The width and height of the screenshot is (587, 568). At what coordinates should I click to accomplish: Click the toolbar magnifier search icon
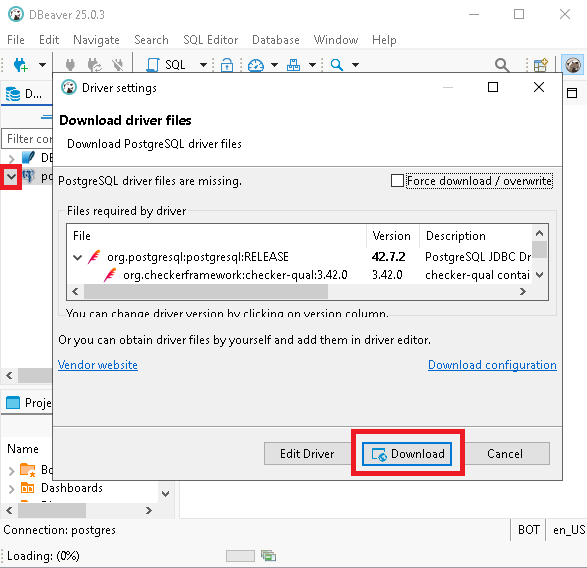(337, 65)
